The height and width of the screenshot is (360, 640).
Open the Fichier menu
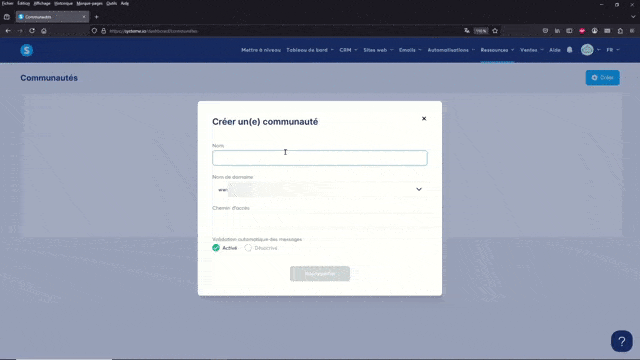(8, 3)
